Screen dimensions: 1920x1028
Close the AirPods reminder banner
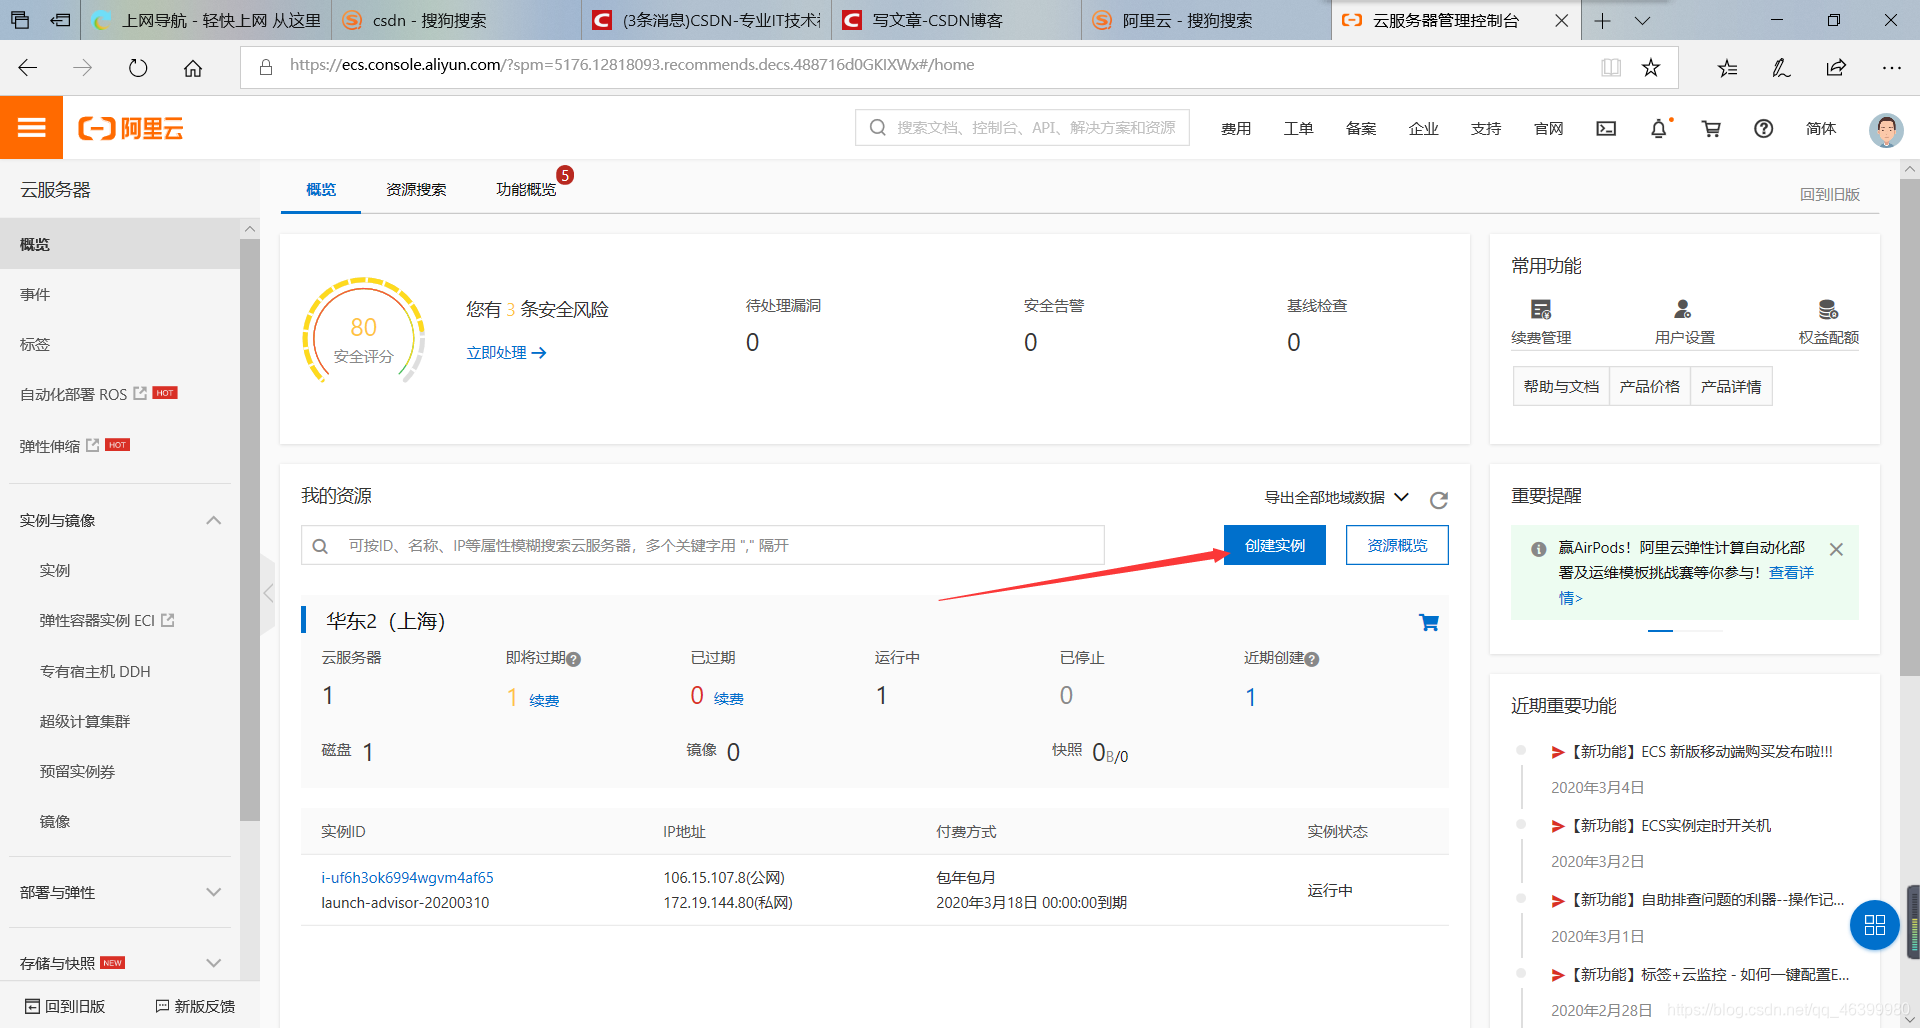tap(1836, 549)
